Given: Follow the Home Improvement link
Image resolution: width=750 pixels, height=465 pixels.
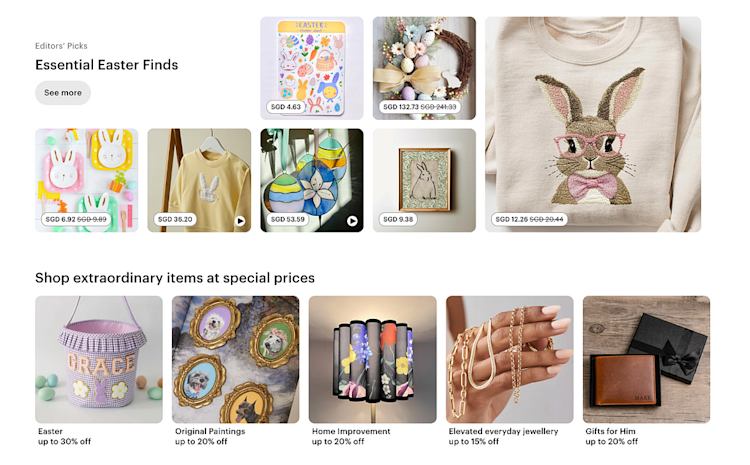Looking at the screenshot, I should (351, 431).
